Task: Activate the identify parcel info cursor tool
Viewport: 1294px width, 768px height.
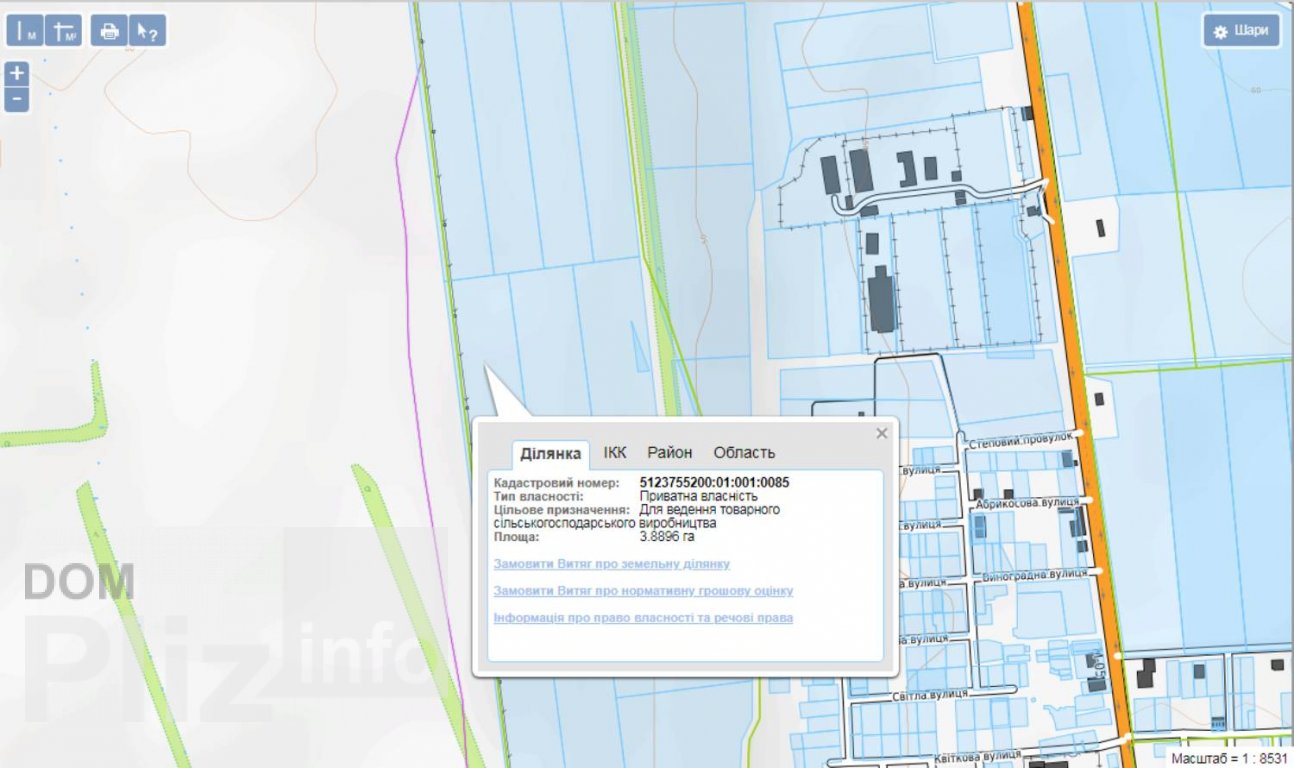Action: pyautogui.click(x=147, y=31)
